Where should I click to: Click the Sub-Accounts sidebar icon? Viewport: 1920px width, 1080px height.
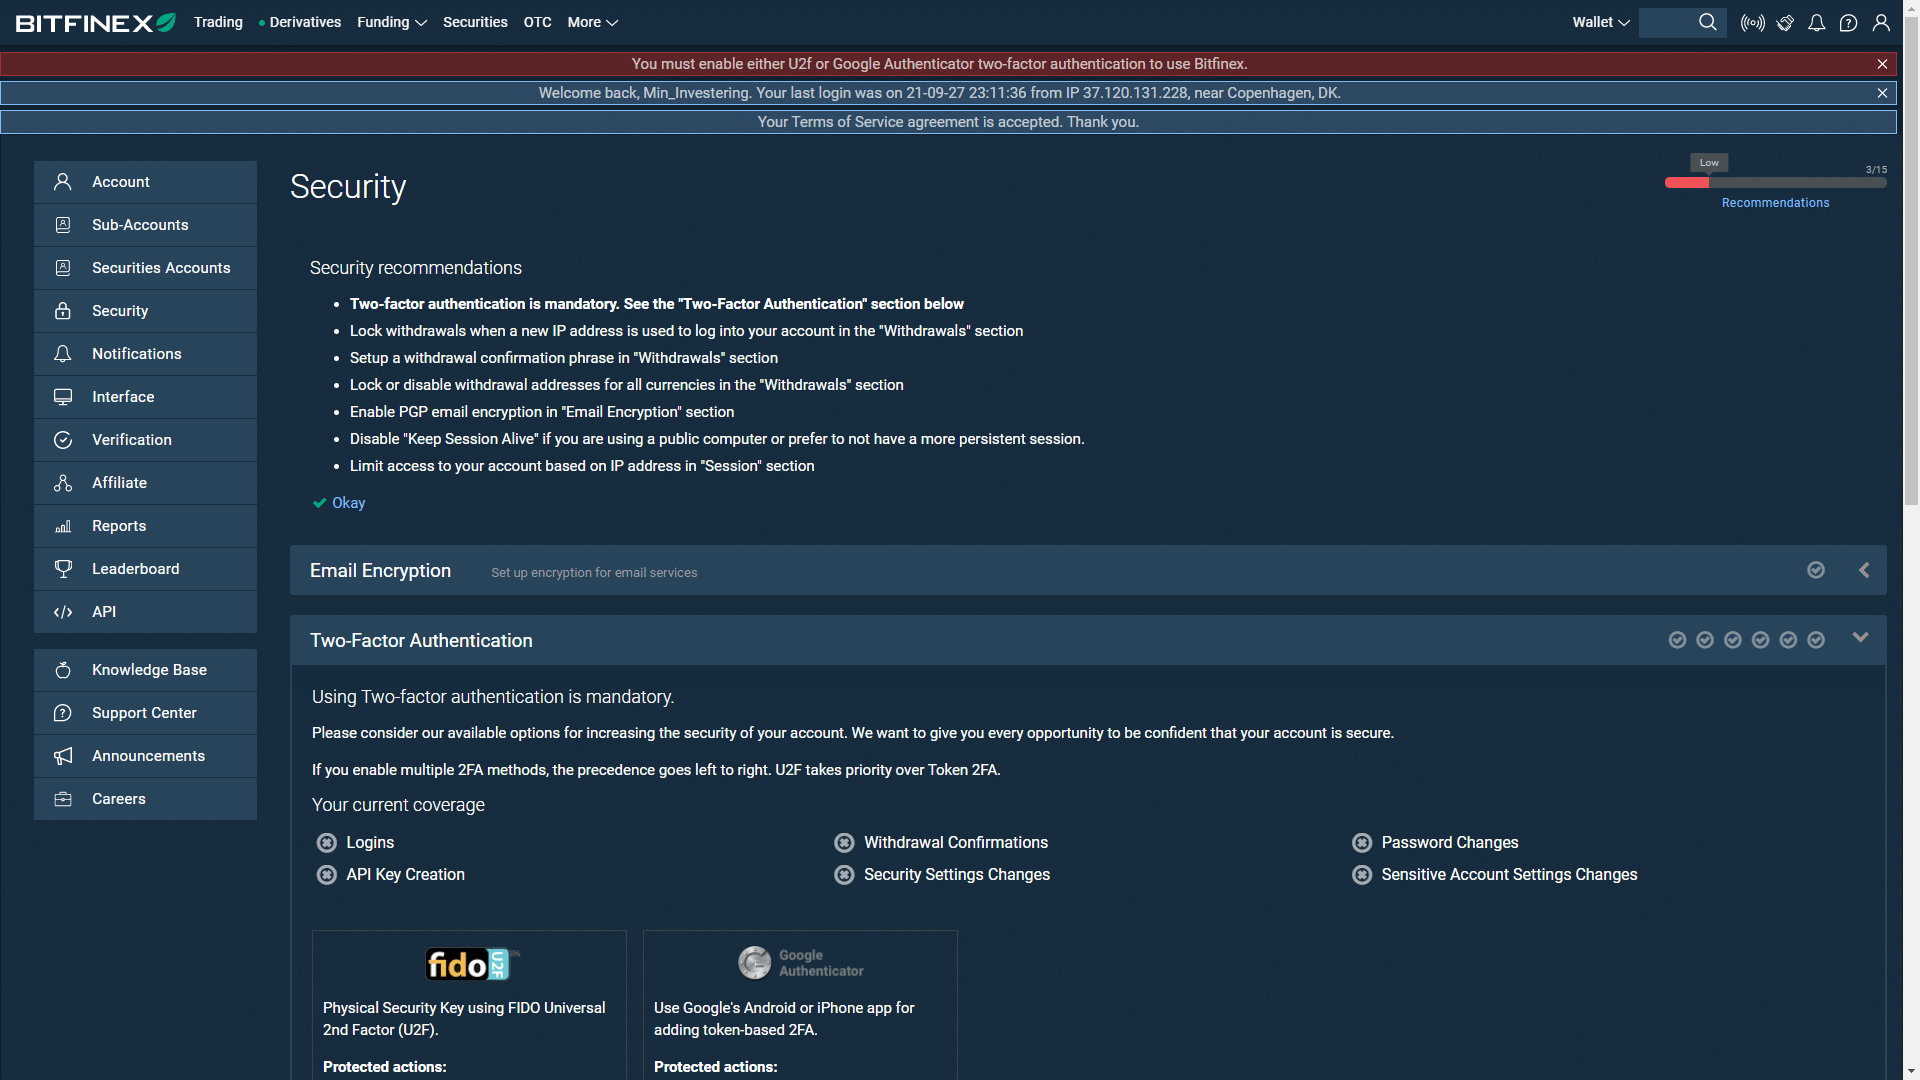pos(63,225)
